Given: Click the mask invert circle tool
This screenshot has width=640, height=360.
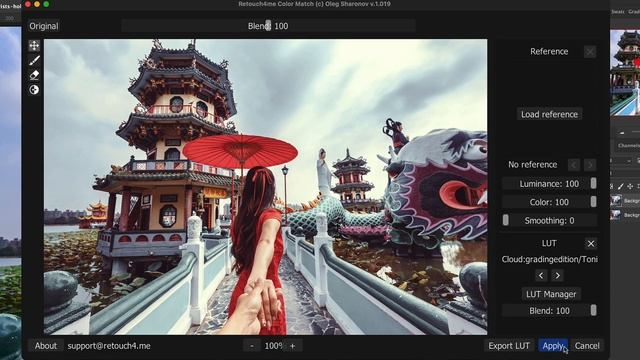Looking at the screenshot, I should pyautogui.click(x=34, y=90).
